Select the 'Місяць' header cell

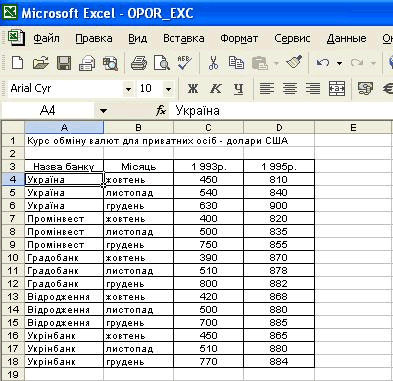139,166
